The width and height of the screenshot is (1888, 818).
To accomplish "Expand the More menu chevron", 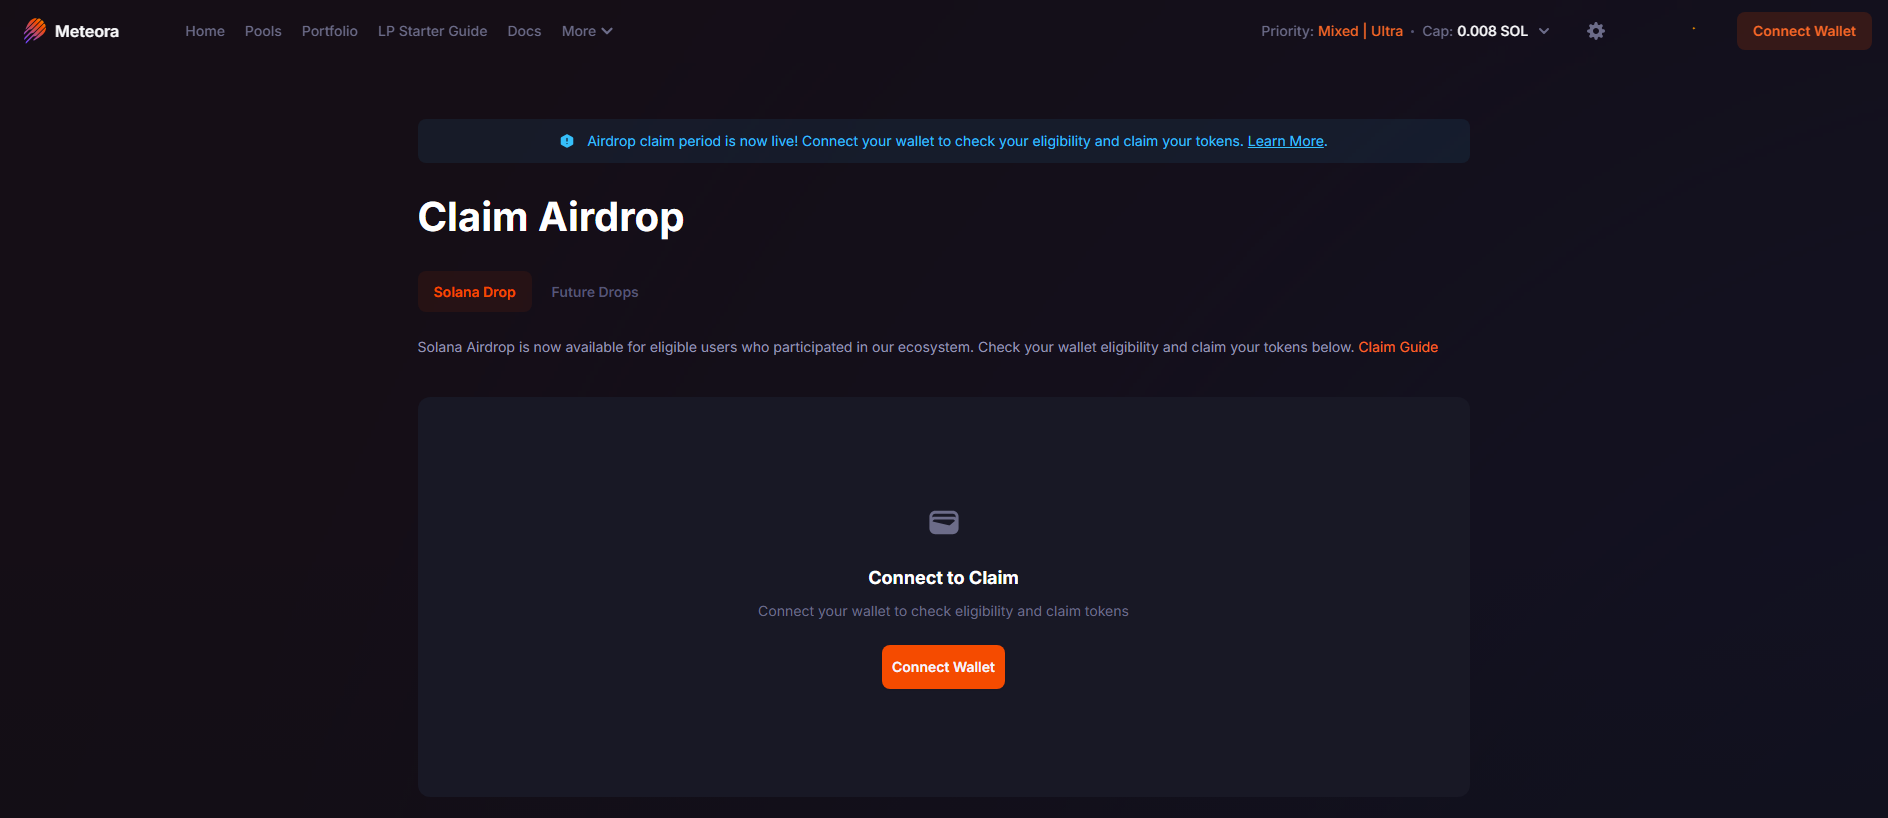I will pos(607,31).
